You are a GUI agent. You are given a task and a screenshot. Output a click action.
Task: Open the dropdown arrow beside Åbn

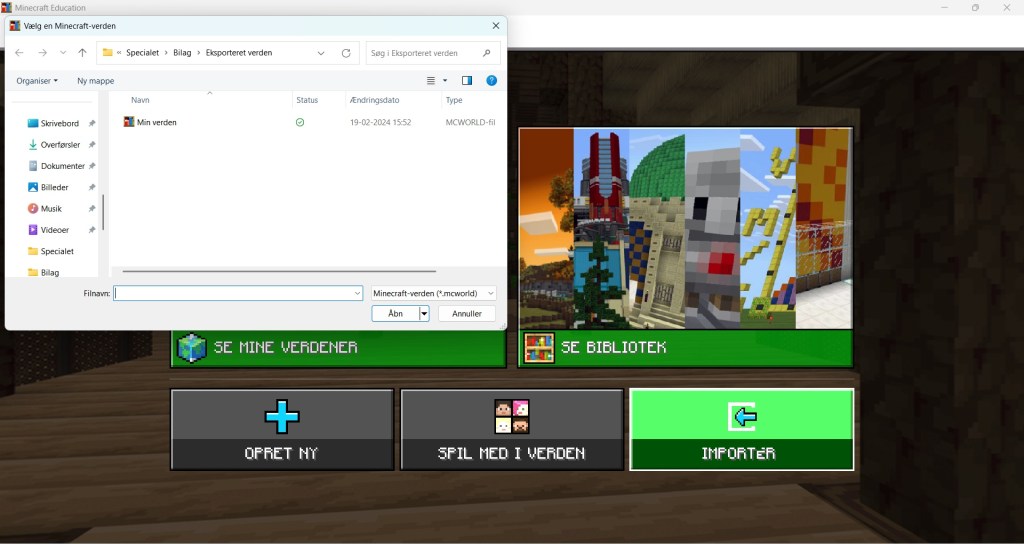click(x=424, y=313)
